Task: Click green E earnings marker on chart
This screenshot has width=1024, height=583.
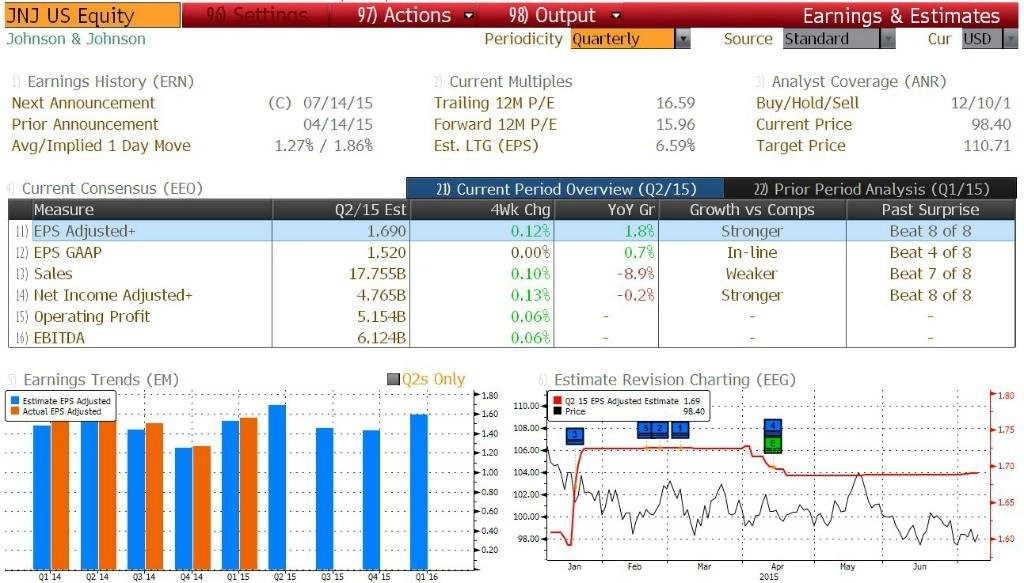Action: 773,445
